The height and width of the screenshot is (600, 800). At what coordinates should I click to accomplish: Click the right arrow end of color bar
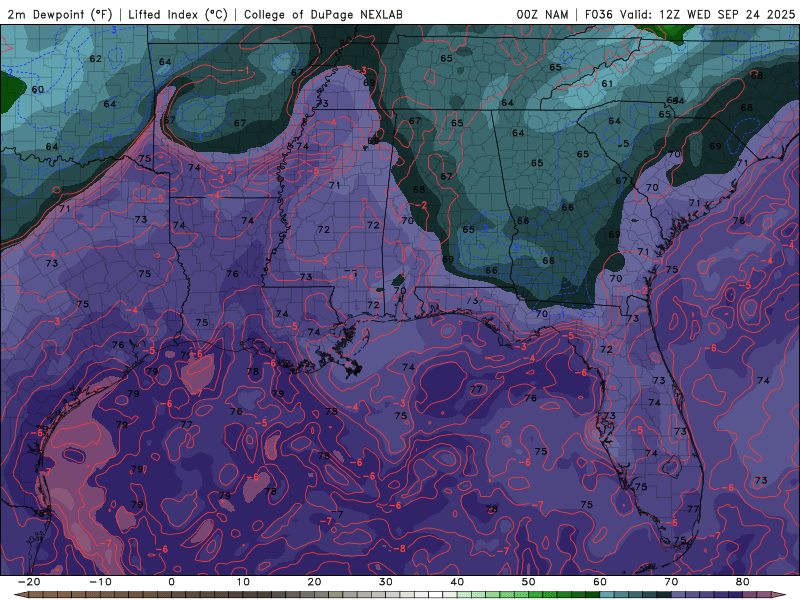779,595
